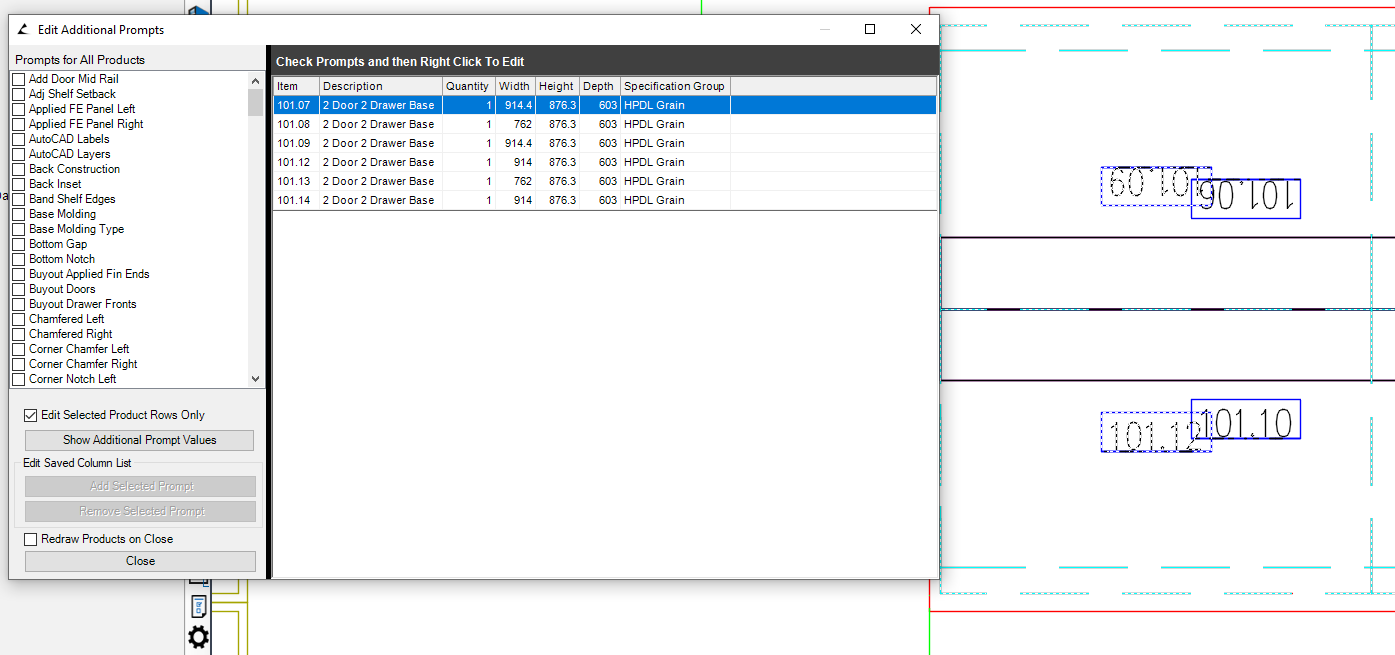Click height 876.3 in row 101.09

[x=557, y=143]
